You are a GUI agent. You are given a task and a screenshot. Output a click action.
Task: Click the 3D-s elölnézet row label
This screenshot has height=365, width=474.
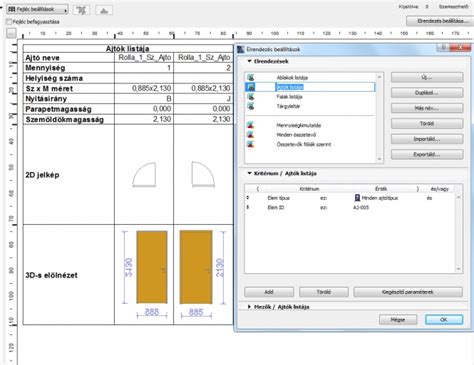51,275
